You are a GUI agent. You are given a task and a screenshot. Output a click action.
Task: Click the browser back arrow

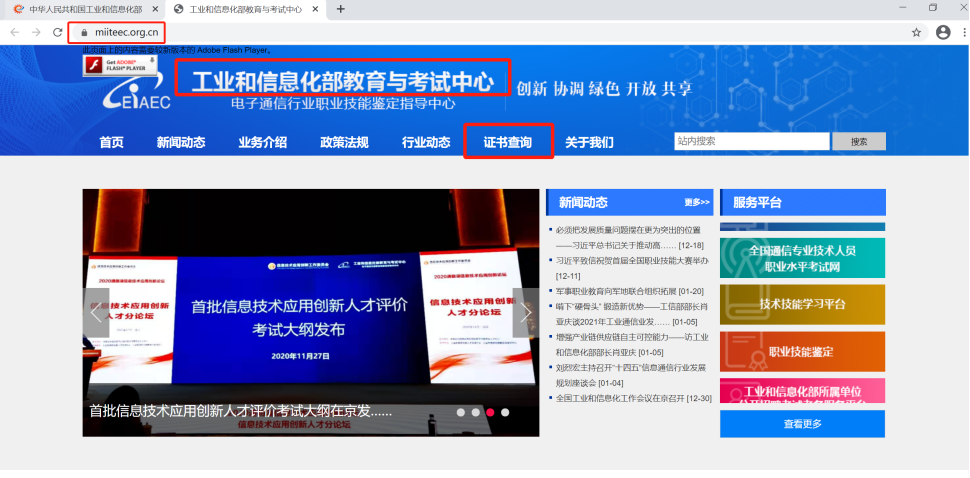(14, 32)
